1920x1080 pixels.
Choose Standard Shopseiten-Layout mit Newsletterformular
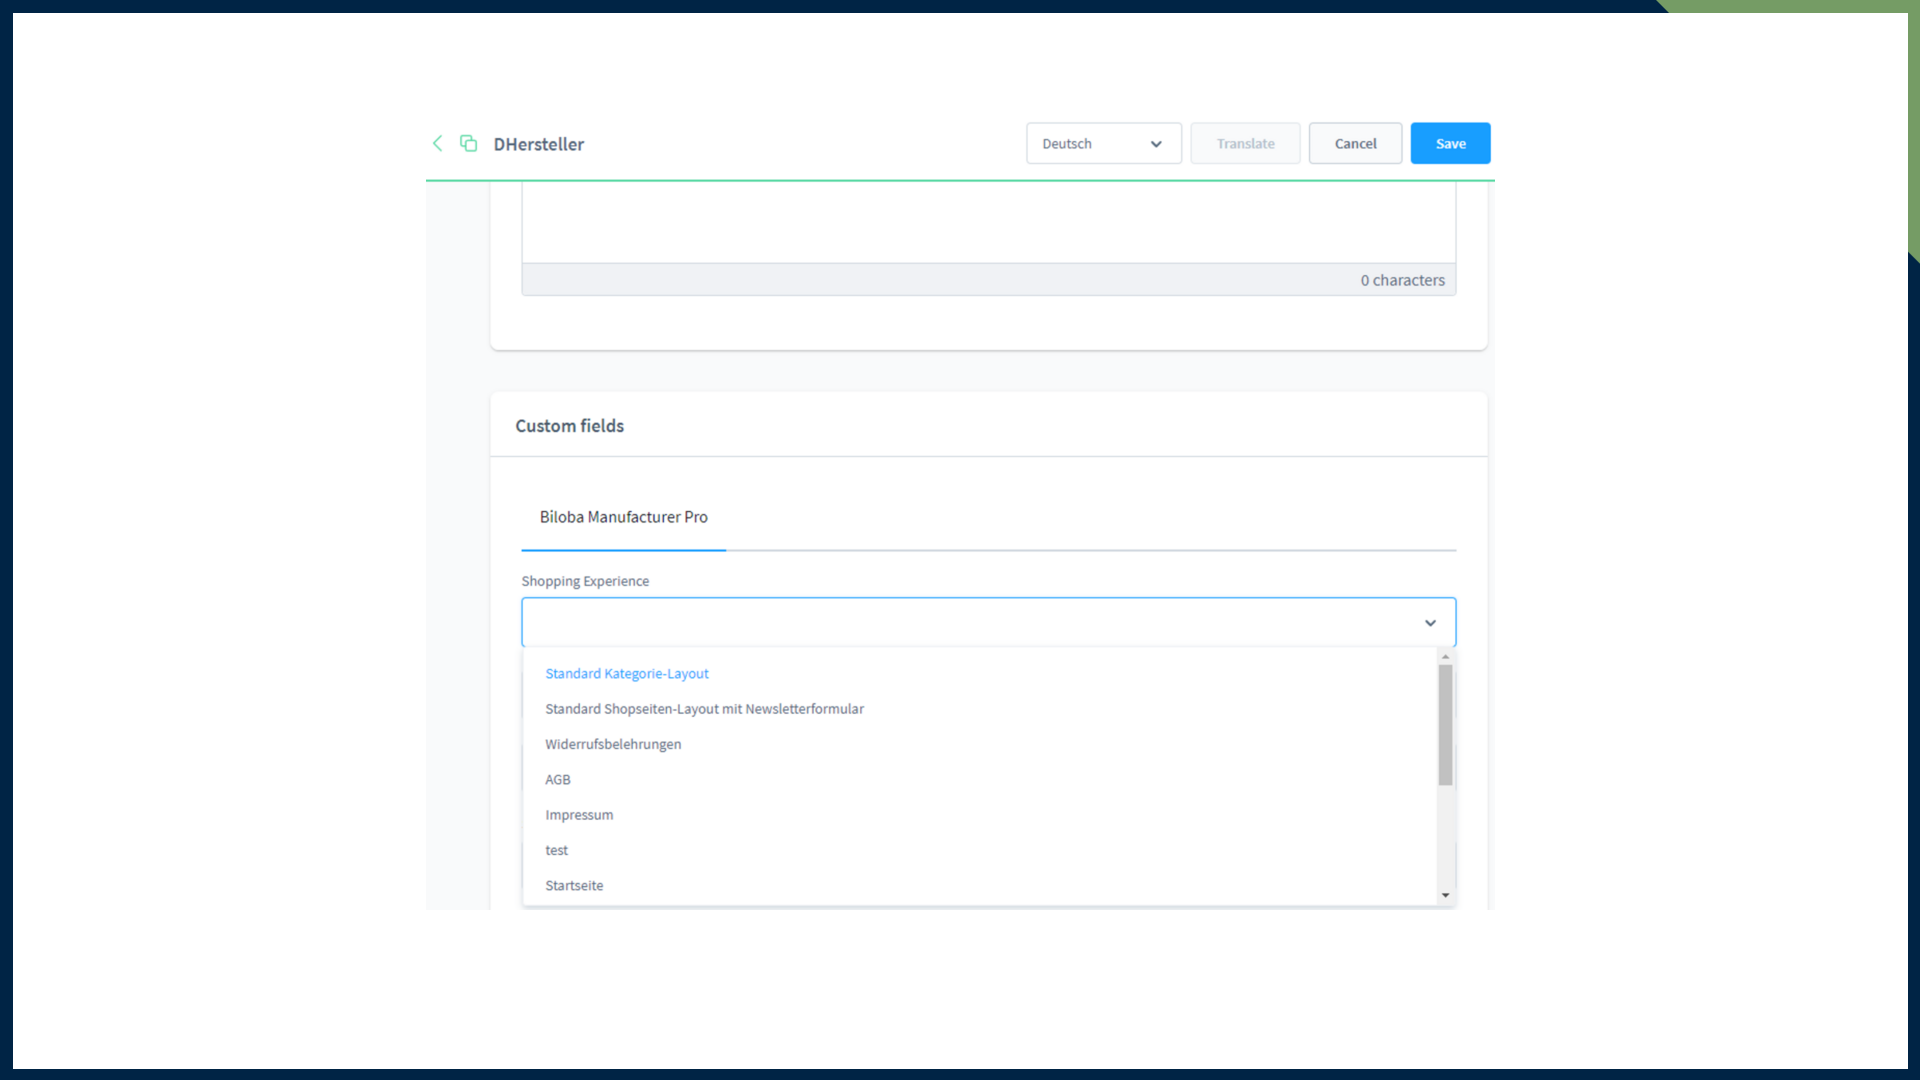(704, 709)
